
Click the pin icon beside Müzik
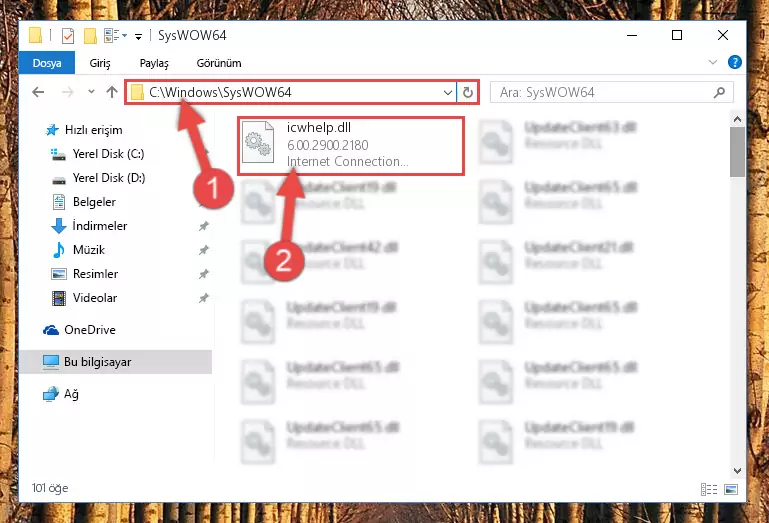click(204, 250)
